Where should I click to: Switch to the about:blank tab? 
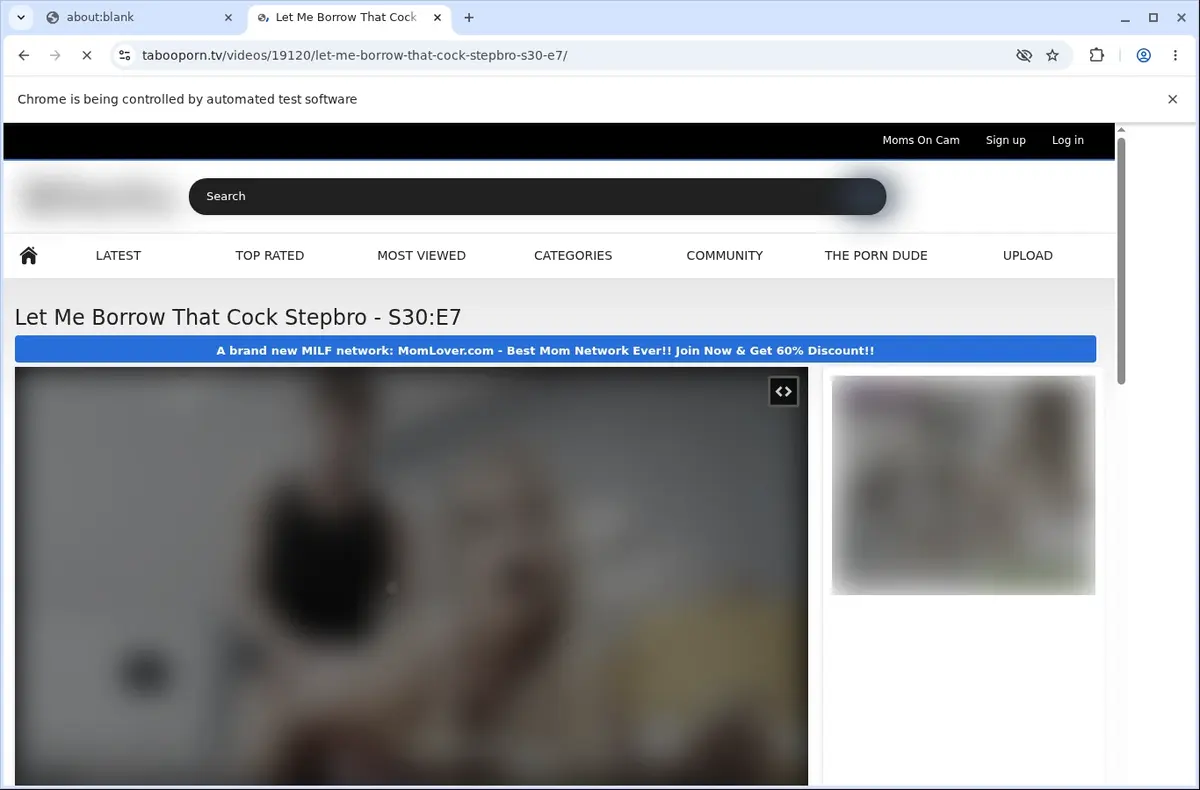(140, 18)
